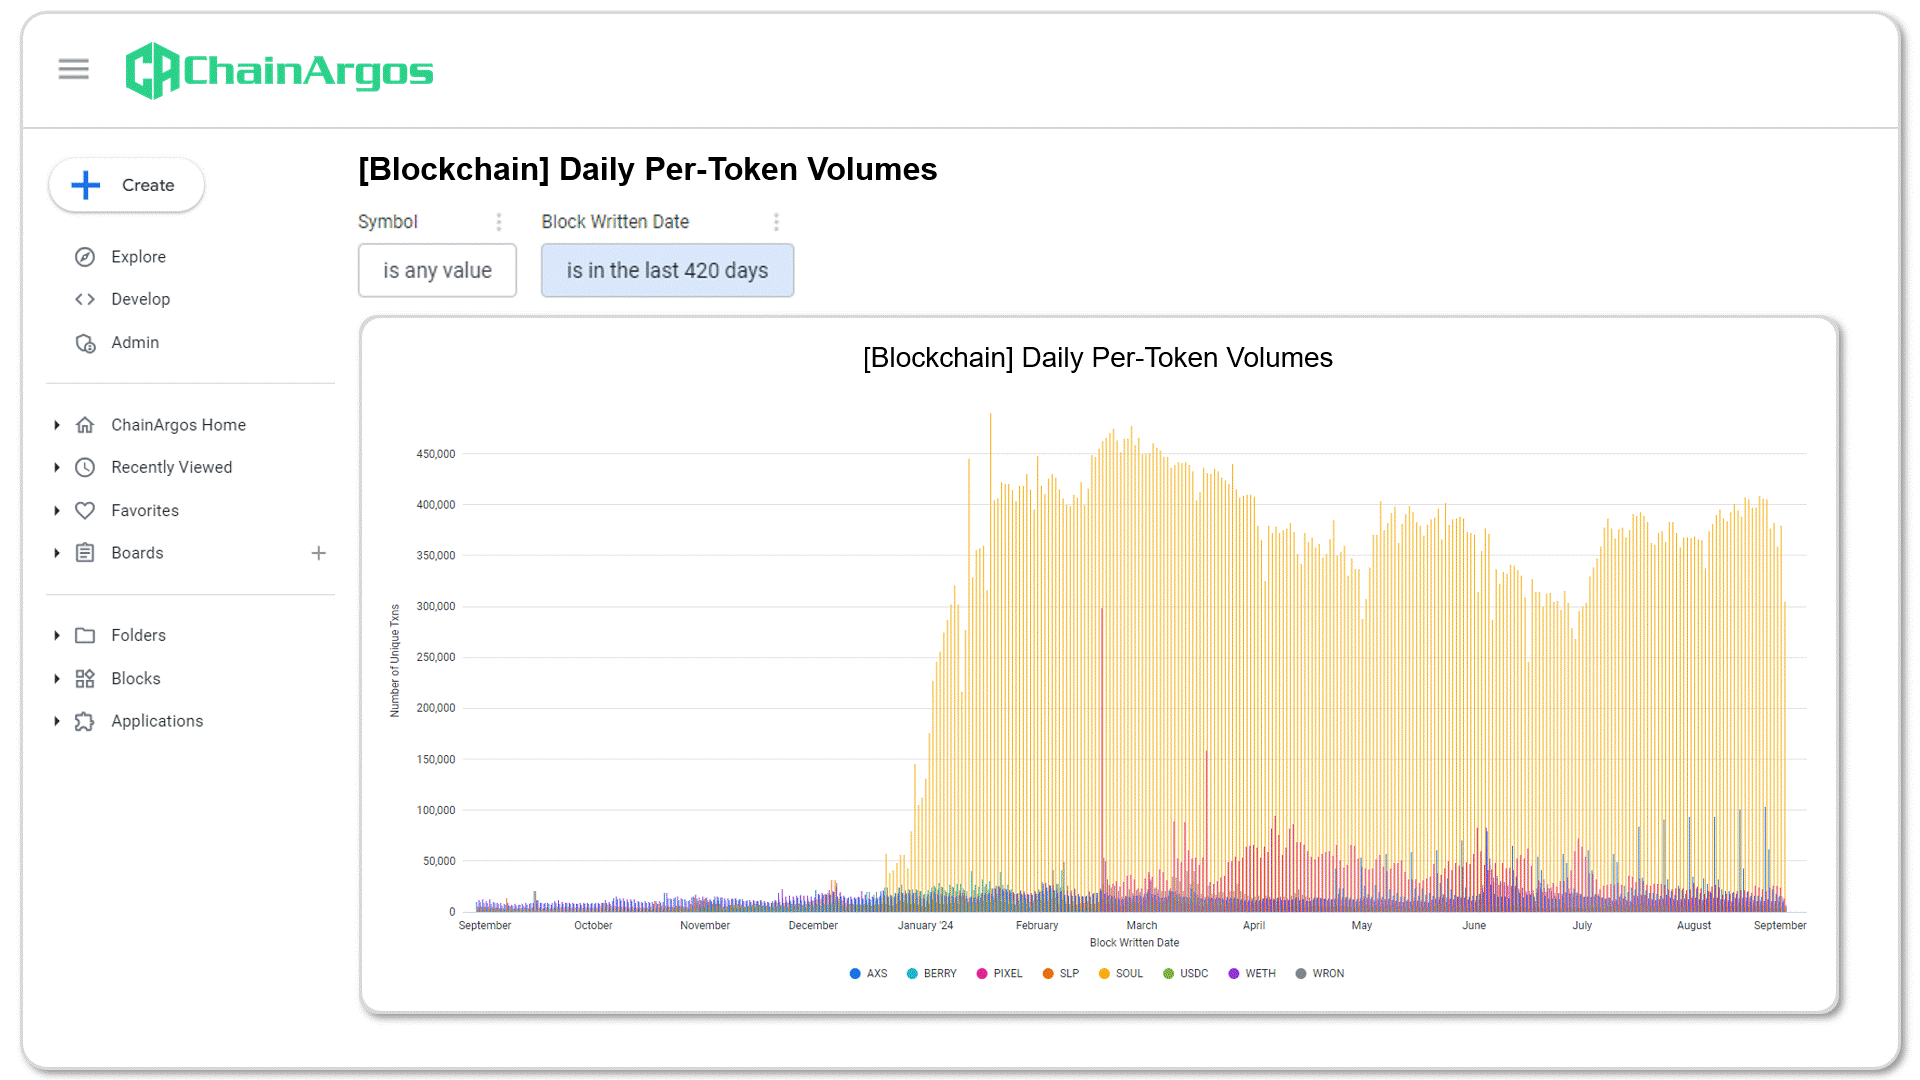
Task: Add a new board with plus icon
Action: (318, 553)
